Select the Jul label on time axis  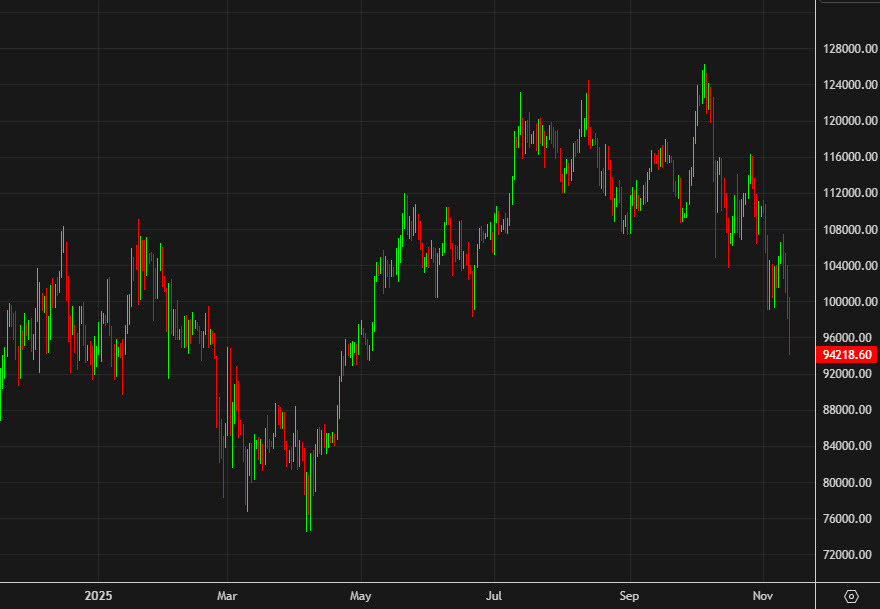pyautogui.click(x=494, y=596)
